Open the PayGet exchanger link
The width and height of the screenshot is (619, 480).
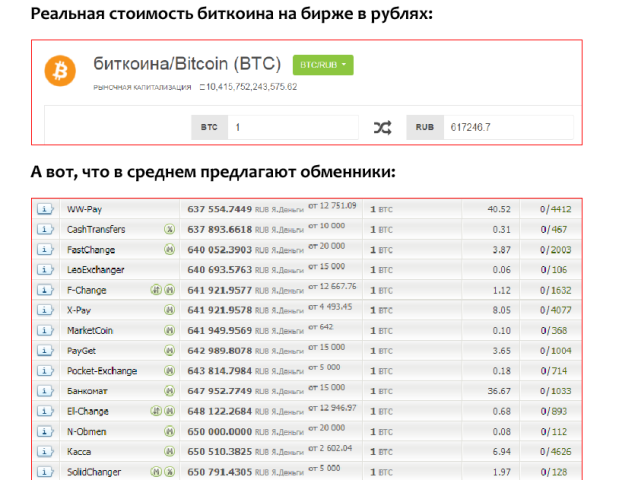(x=81, y=351)
